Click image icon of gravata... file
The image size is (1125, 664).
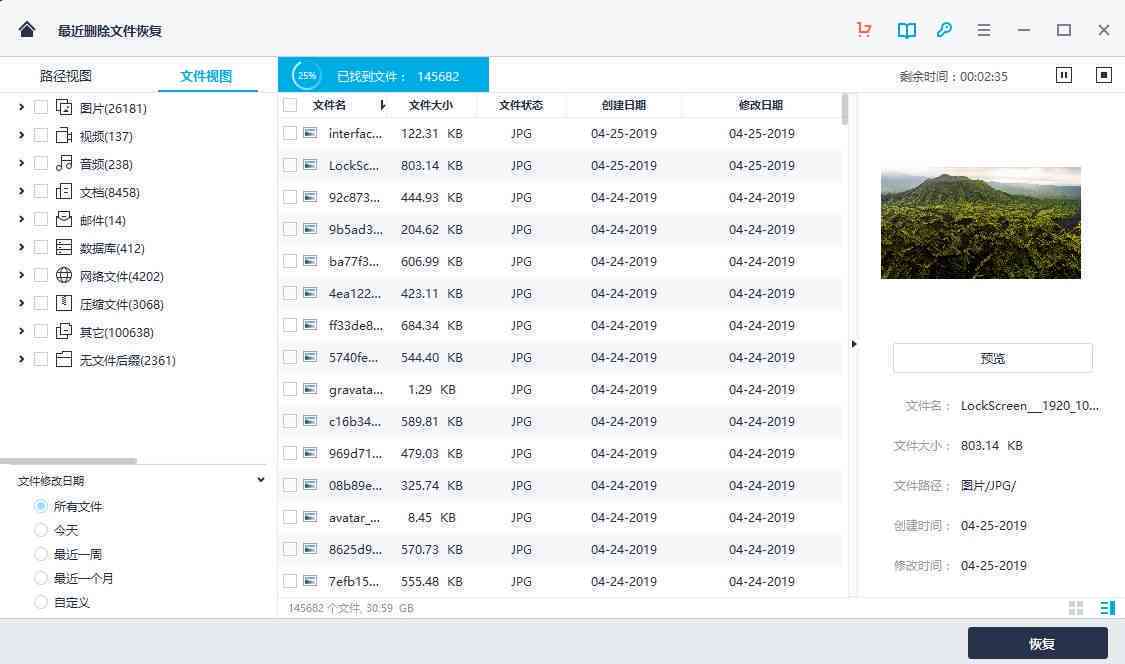310,389
